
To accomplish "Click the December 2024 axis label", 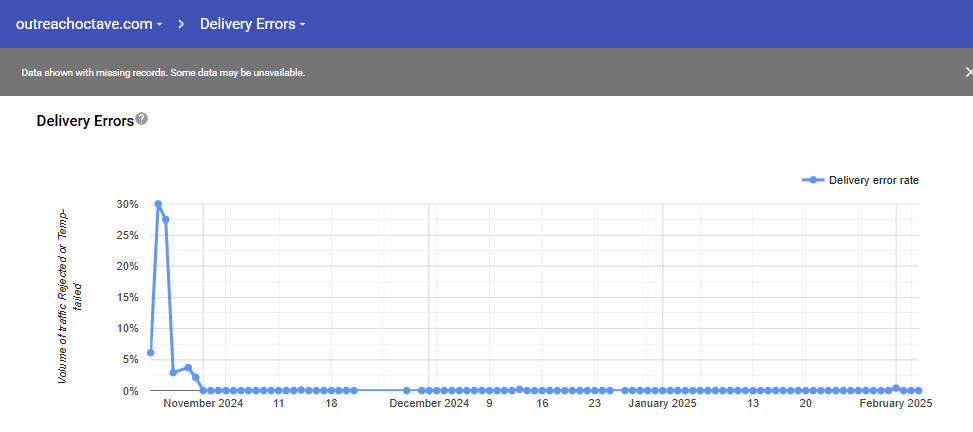I will point(429,404).
